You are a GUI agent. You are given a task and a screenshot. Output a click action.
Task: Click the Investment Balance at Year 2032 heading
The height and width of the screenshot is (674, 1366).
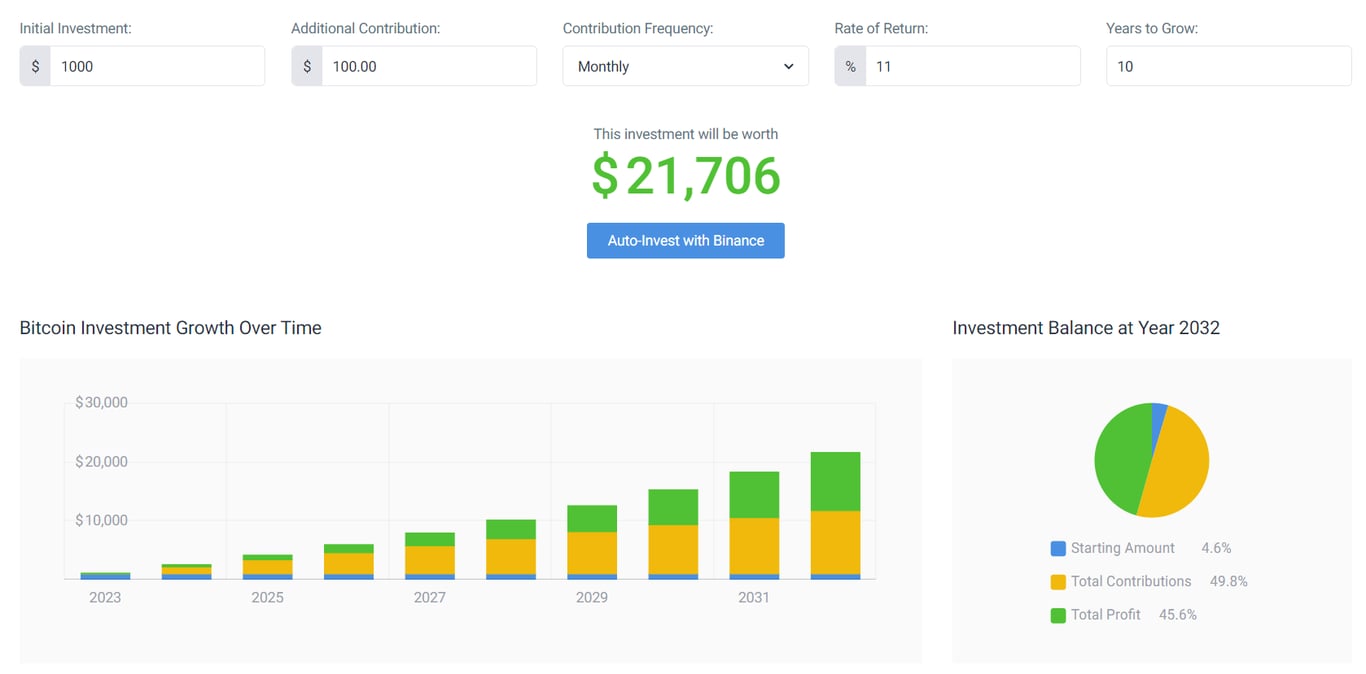point(1086,328)
